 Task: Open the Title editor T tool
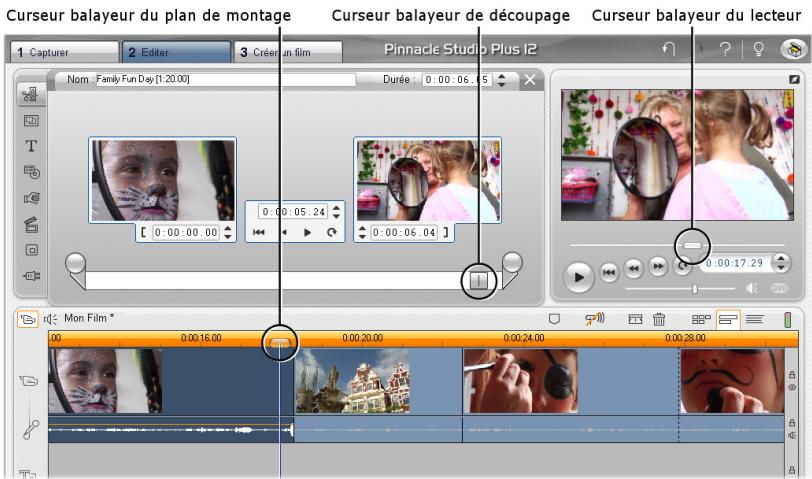tap(31, 146)
